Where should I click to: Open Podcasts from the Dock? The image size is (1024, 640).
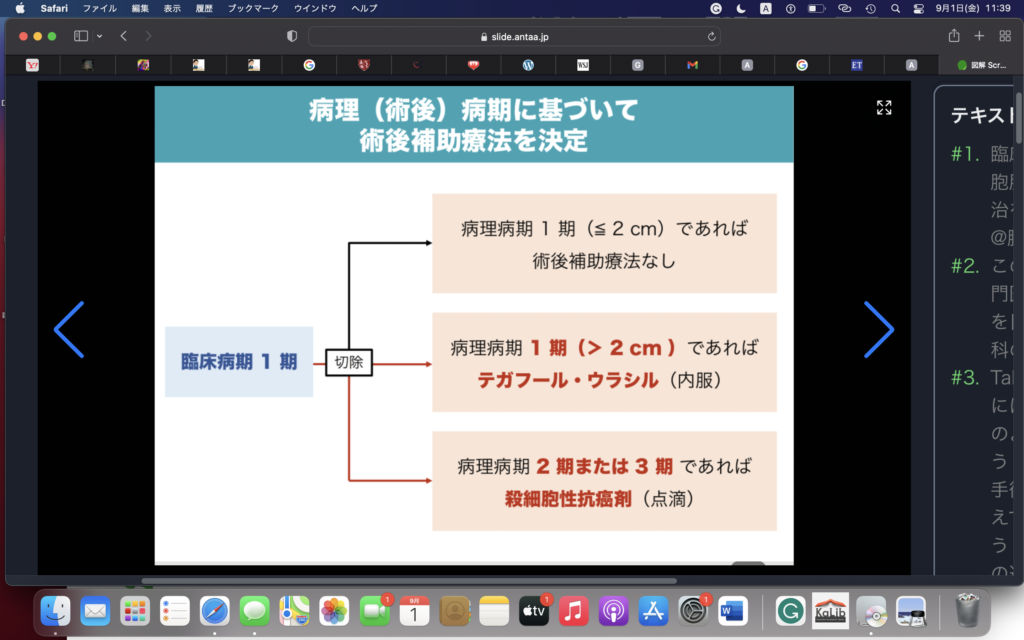tap(613, 611)
